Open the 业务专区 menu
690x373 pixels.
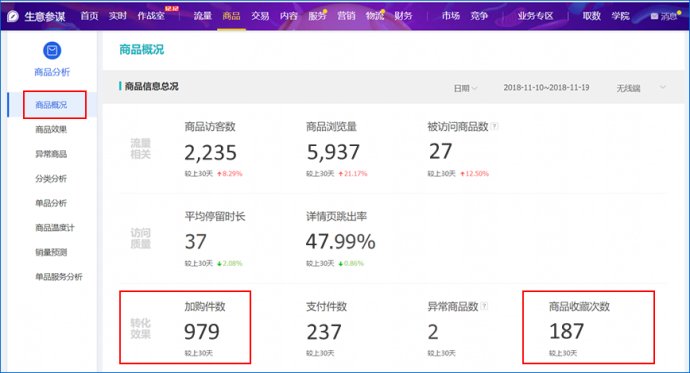[536, 16]
